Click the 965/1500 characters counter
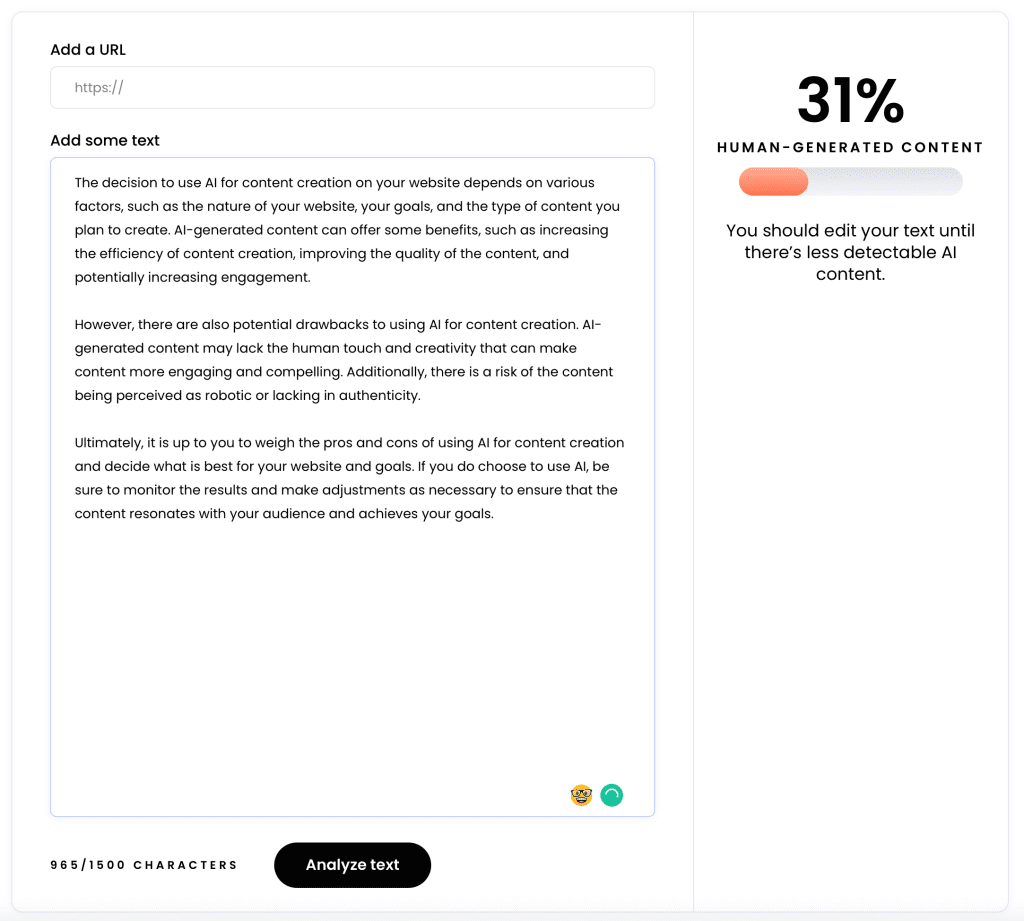This screenshot has height=921, width=1024. (144, 864)
